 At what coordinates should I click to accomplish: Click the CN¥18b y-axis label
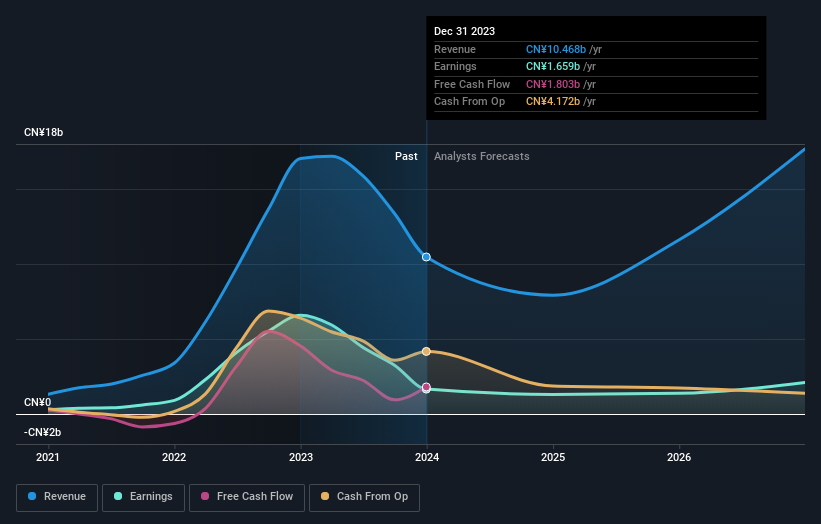pos(43,132)
